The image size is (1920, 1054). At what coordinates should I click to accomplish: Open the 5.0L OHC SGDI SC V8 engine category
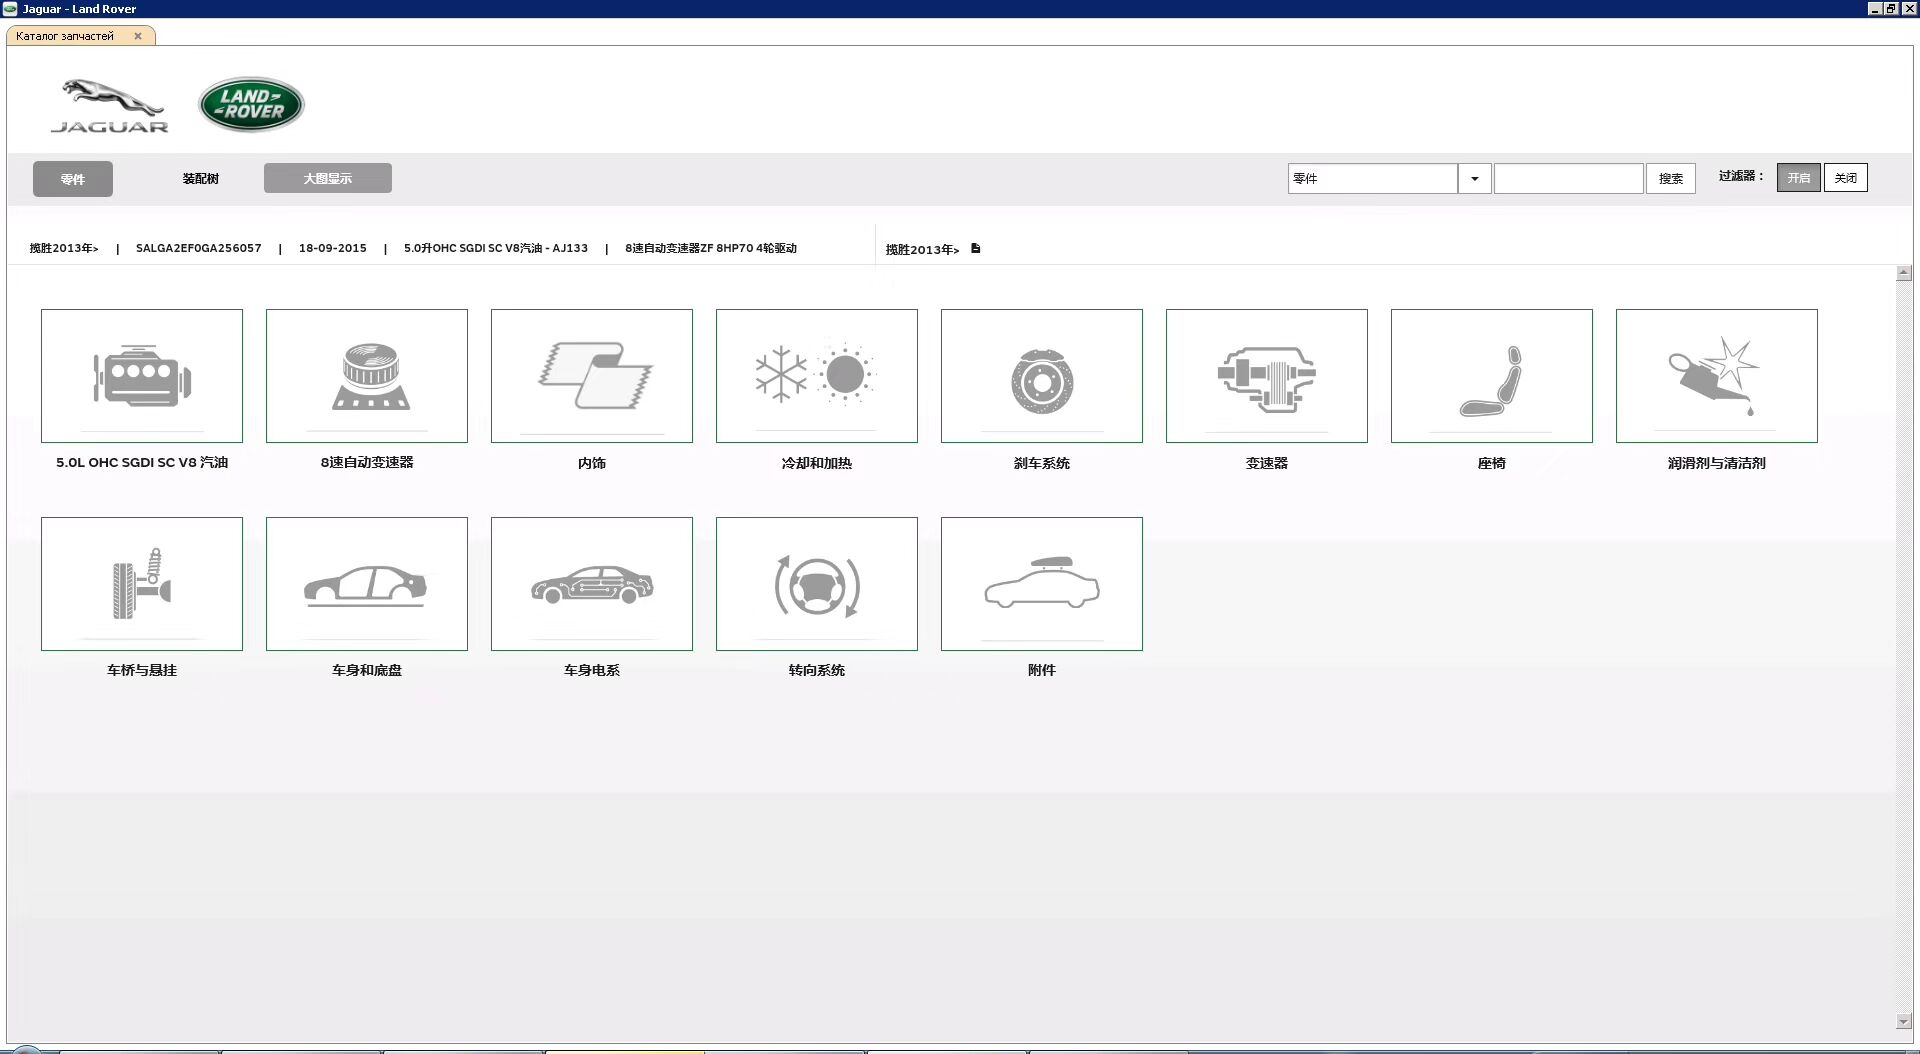142,376
